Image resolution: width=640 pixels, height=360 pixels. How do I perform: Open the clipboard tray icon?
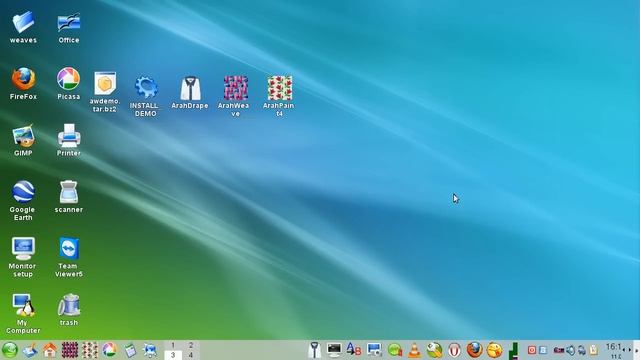click(593, 350)
